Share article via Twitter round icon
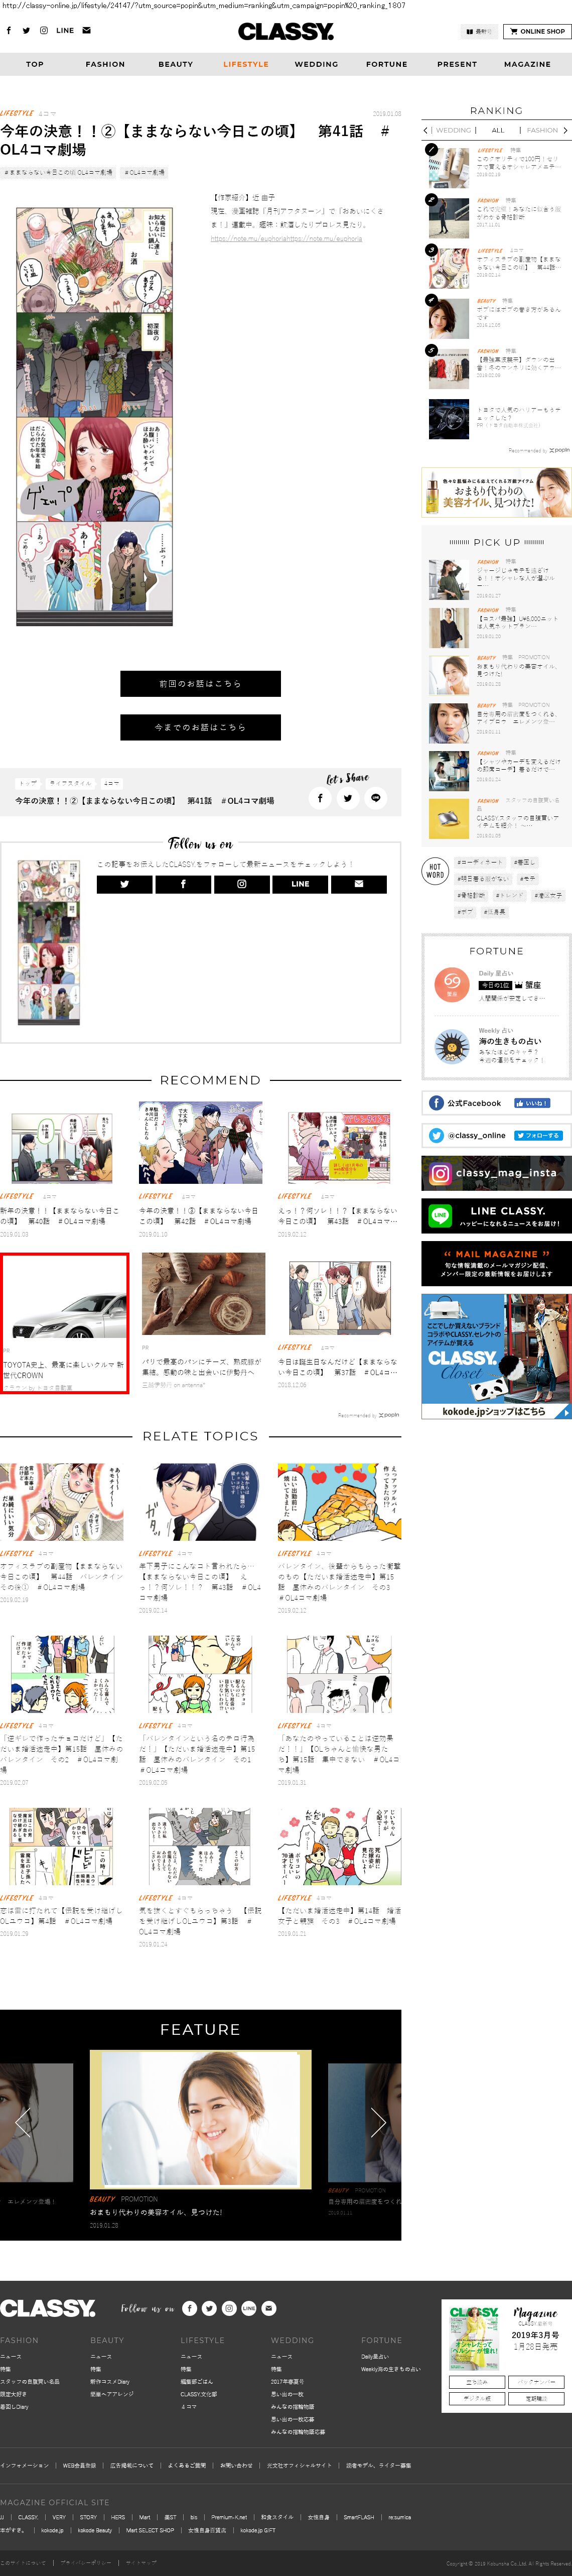Image resolution: width=572 pixels, height=2576 pixels. tap(347, 797)
